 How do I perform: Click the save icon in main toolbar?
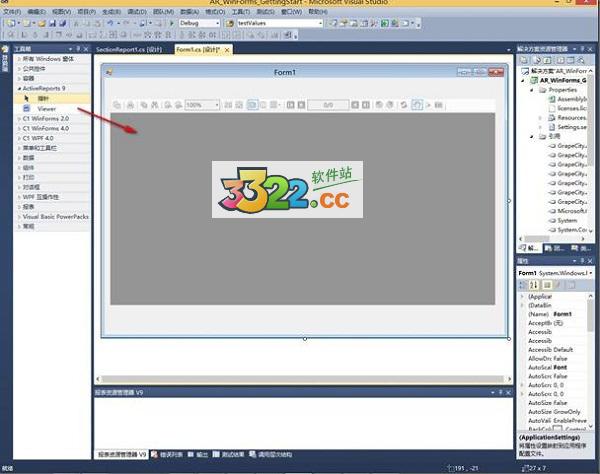pyautogui.click(x=56, y=22)
